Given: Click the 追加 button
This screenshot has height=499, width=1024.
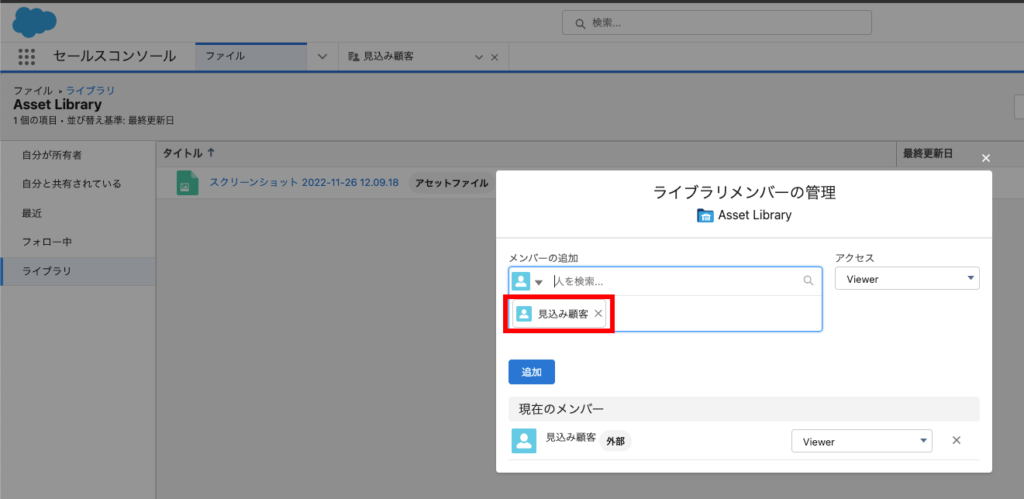Looking at the screenshot, I should [x=531, y=372].
